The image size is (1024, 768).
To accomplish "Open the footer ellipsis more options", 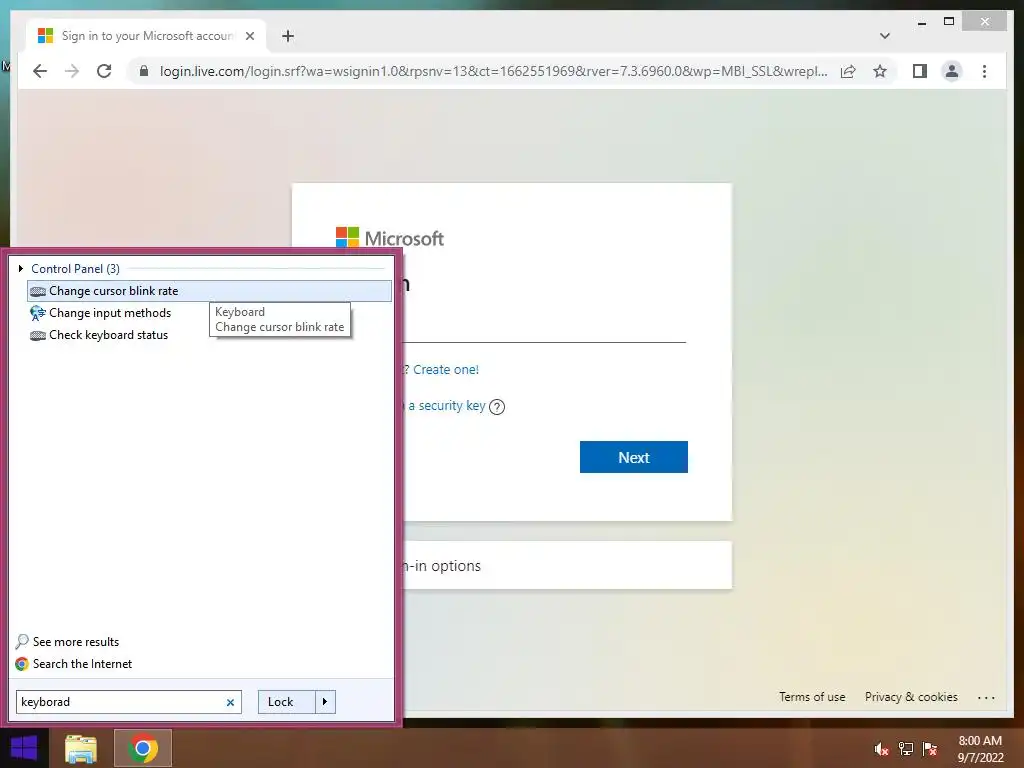I will coord(986,697).
